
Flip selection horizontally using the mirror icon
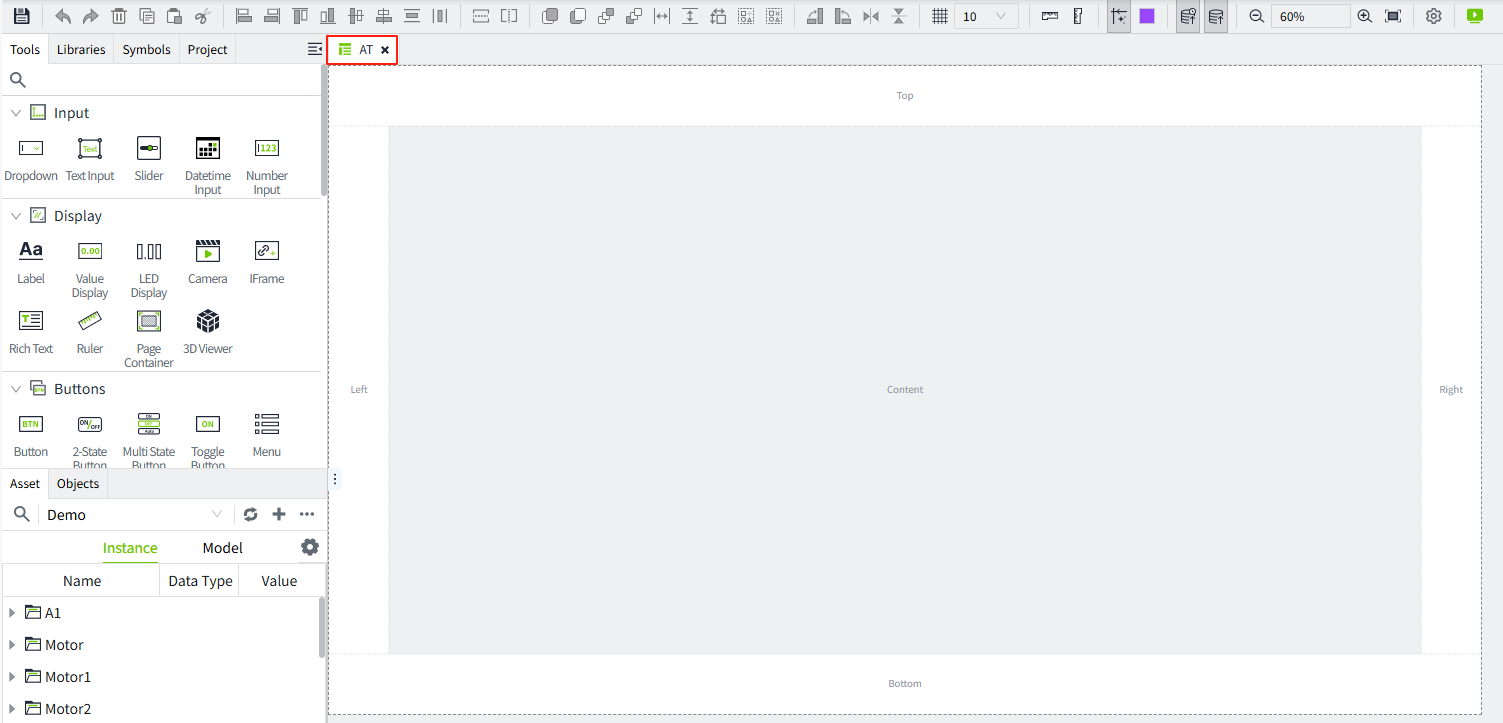click(870, 16)
